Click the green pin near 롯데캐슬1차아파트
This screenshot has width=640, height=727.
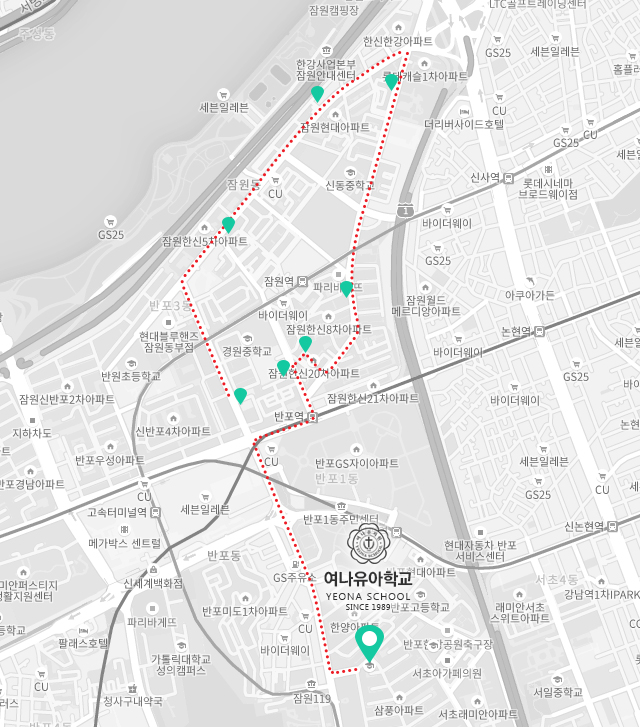pyautogui.click(x=391, y=81)
